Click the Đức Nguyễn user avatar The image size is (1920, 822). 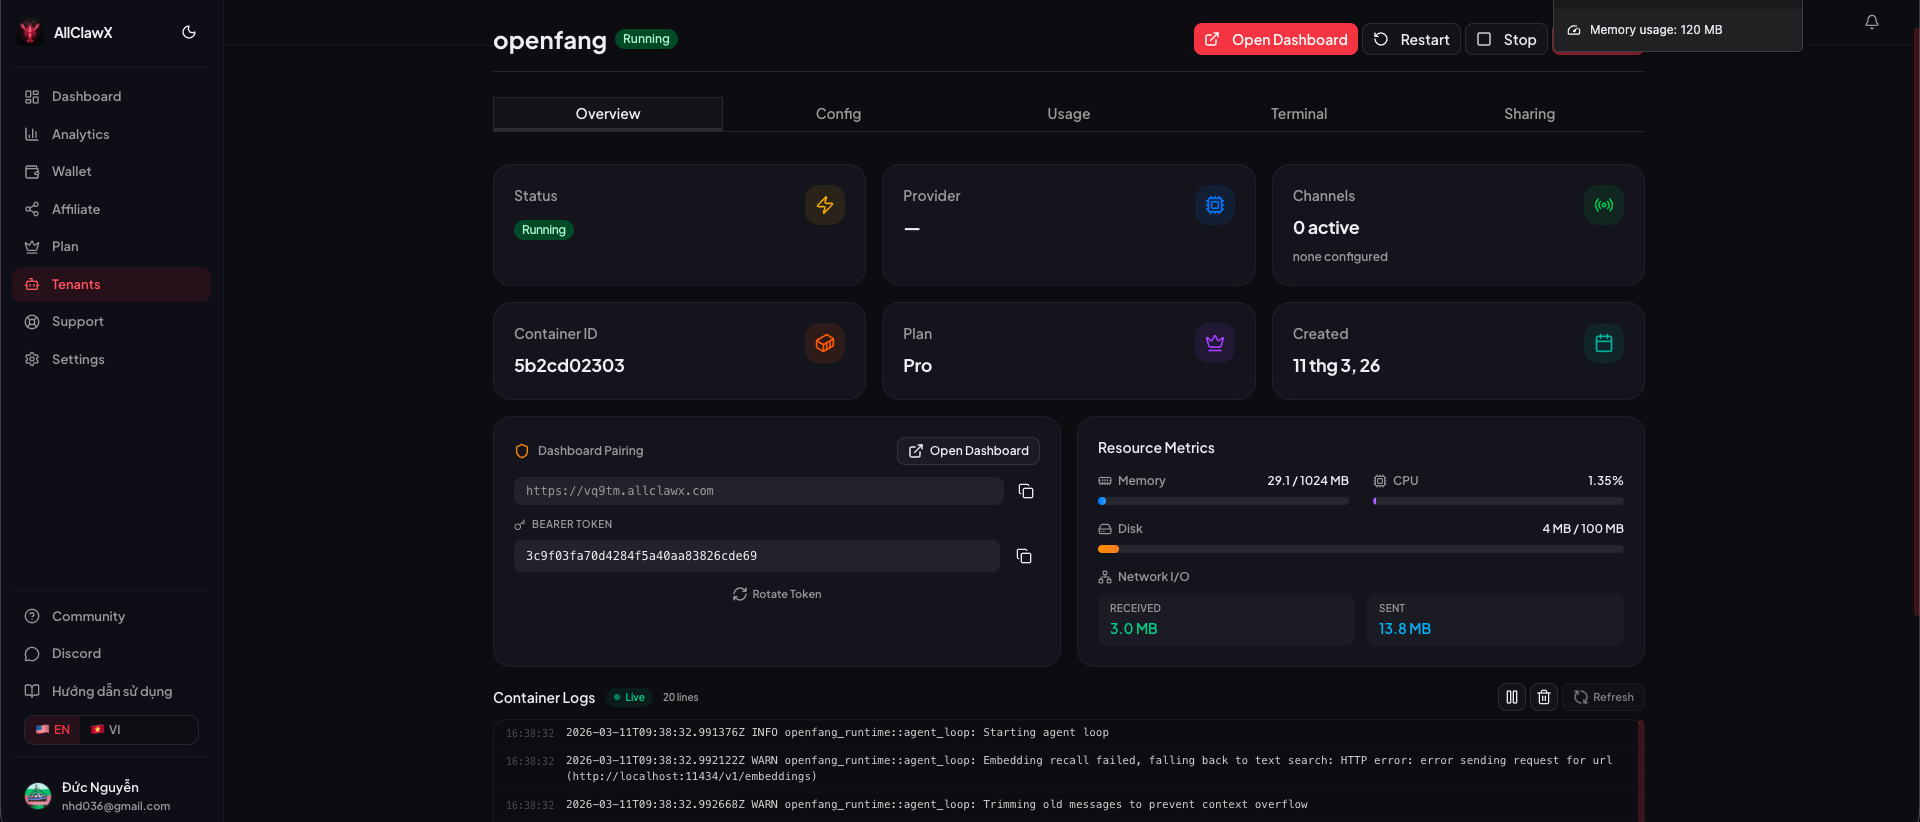[38, 796]
